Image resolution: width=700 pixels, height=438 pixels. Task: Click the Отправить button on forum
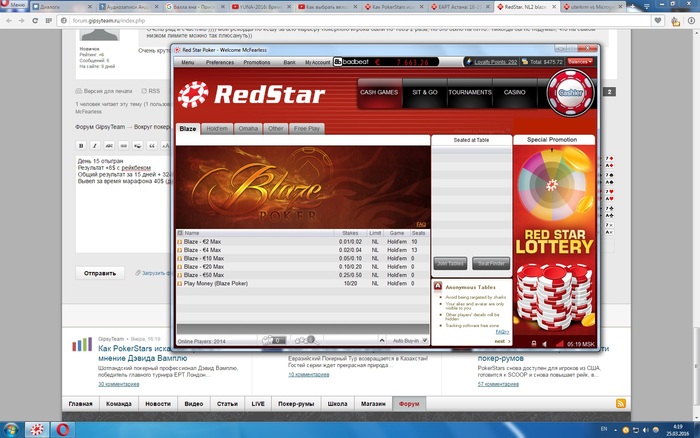point(100,273)
